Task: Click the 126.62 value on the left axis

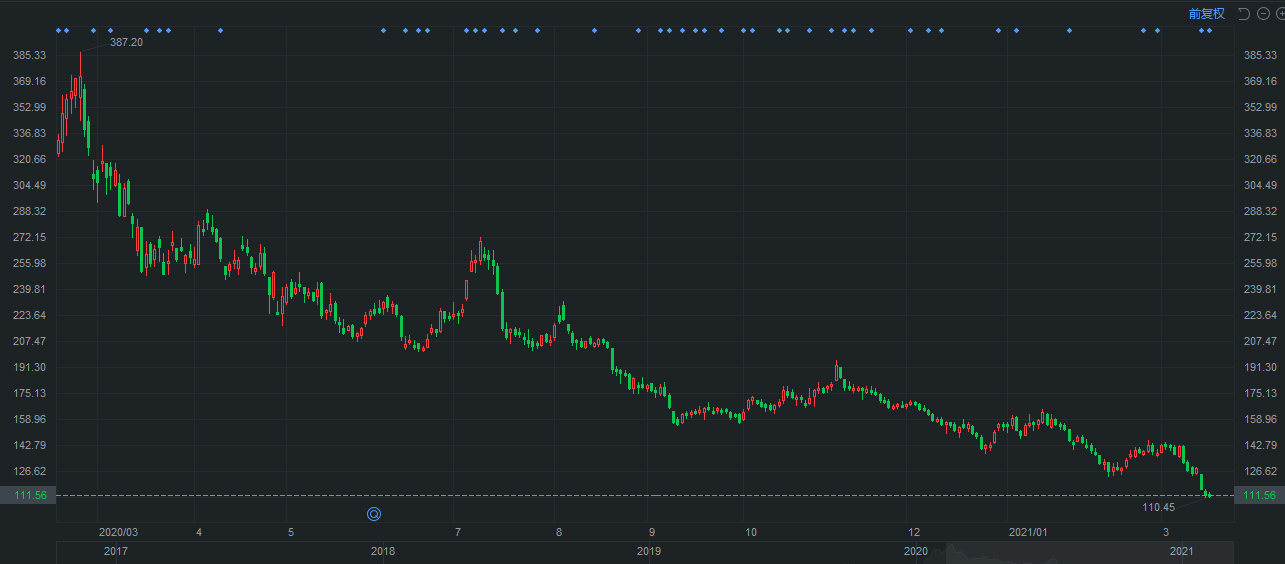Action: 30,471
